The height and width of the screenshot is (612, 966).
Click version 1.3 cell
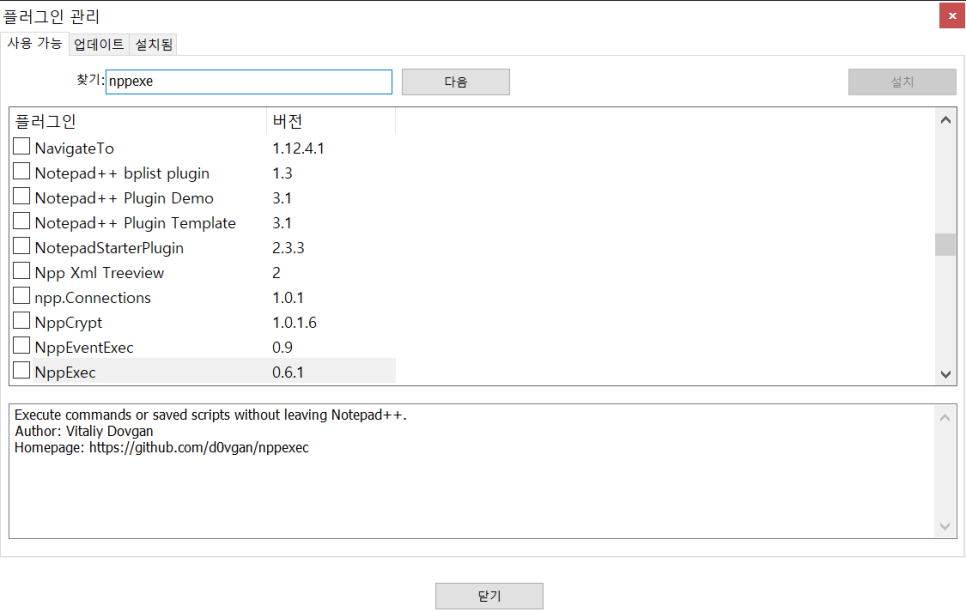click(282, 173)
